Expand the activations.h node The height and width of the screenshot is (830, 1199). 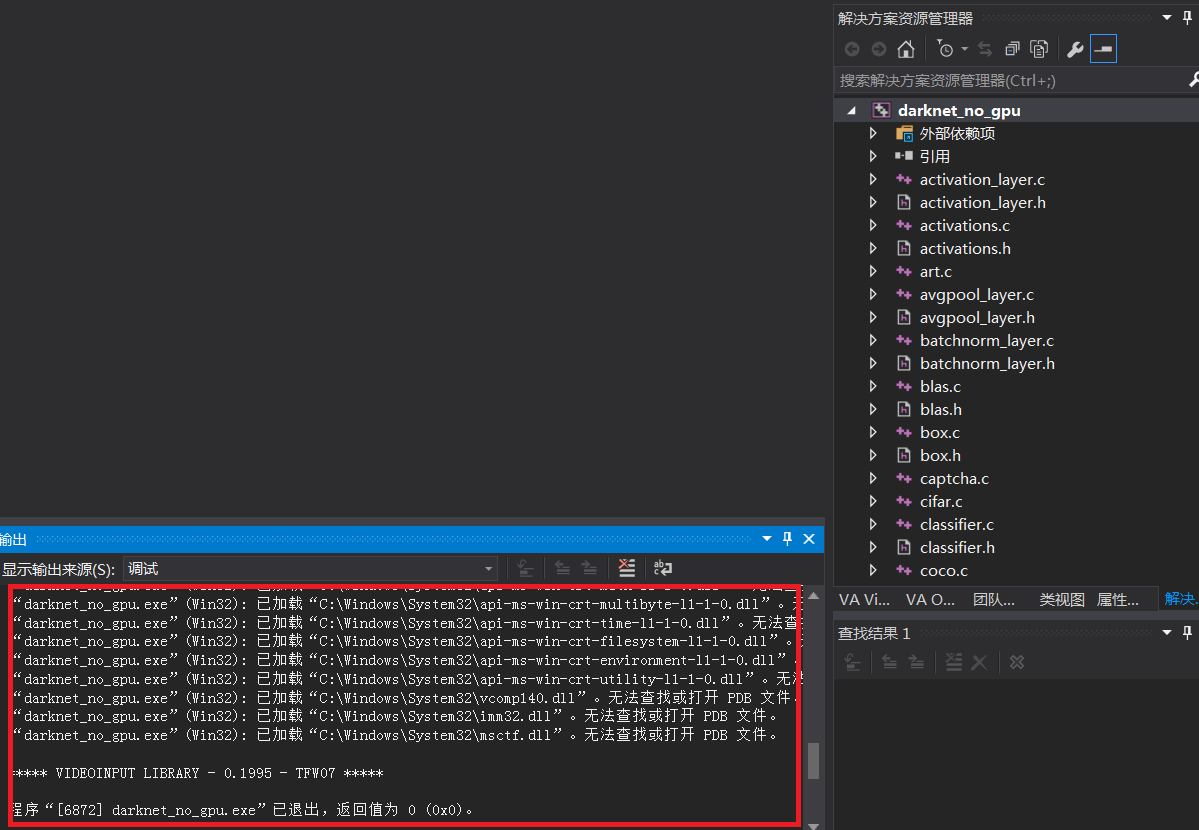(x=873, y=249)
